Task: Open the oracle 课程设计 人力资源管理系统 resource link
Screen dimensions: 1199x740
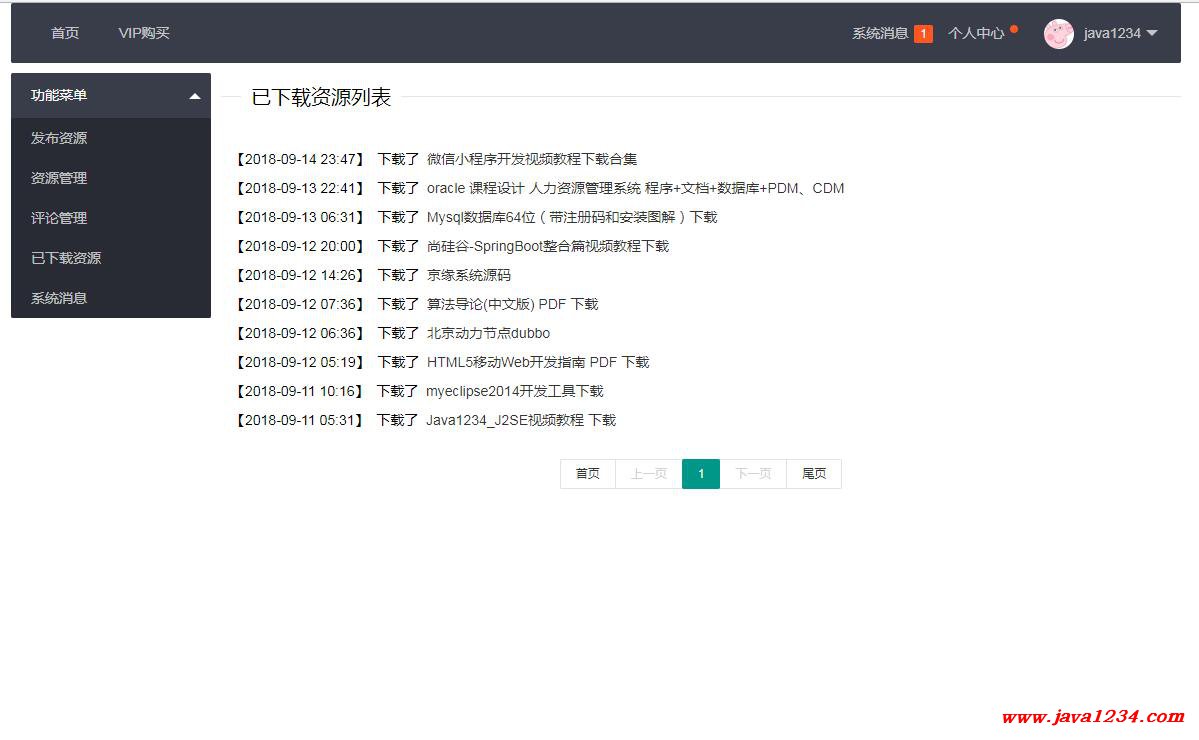Action: (635, 188)
